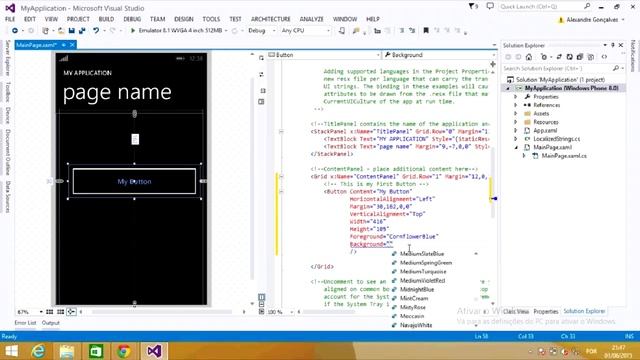Open the designer zoom 67% dropdown
The width and height of the screenshot is (640, 360).
41,312
